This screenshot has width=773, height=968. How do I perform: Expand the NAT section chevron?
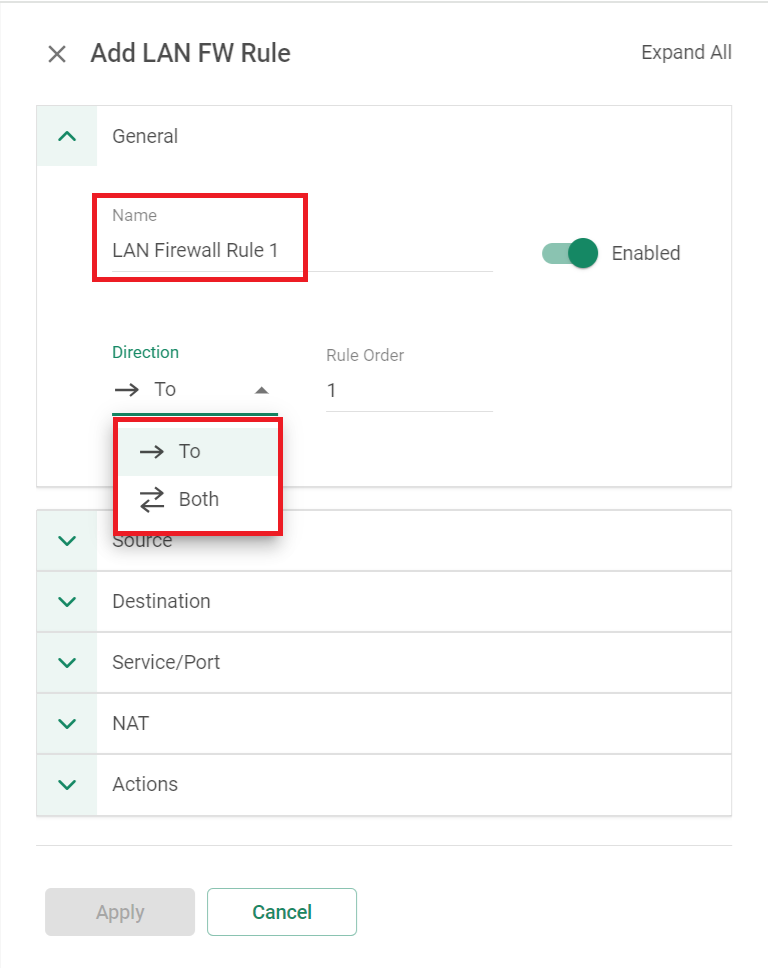pos(67,724)
